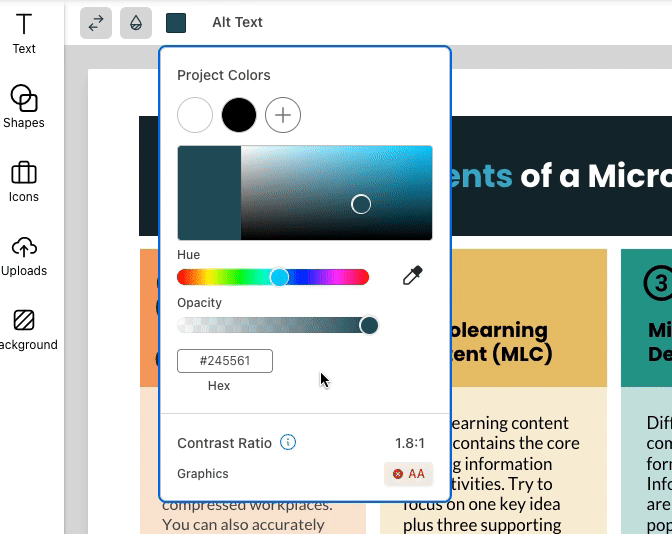Click the replace/swap arrows icon
This screenshot has width=672, height=534.
point(96,23)
